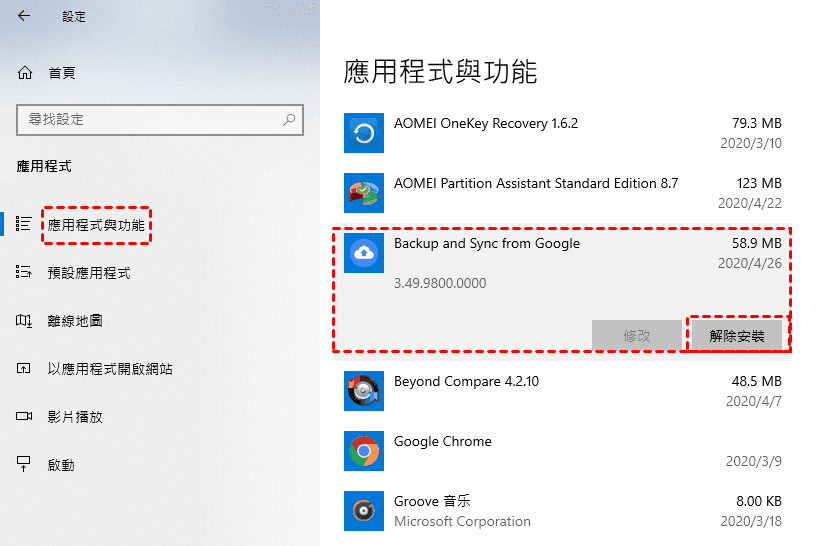Click the Backup and Sync cloud icon
The height and width of the screenshot is (546, 828).
[x=364, y=253]
